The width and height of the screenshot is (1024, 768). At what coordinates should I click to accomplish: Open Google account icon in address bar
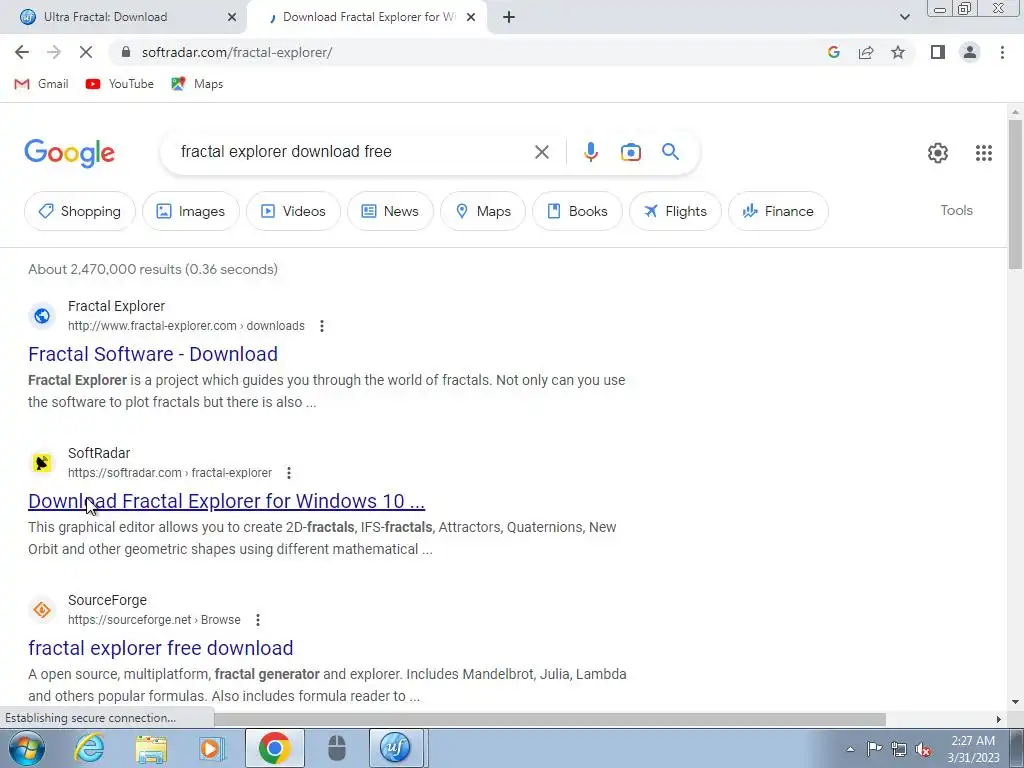coord(833,52)
